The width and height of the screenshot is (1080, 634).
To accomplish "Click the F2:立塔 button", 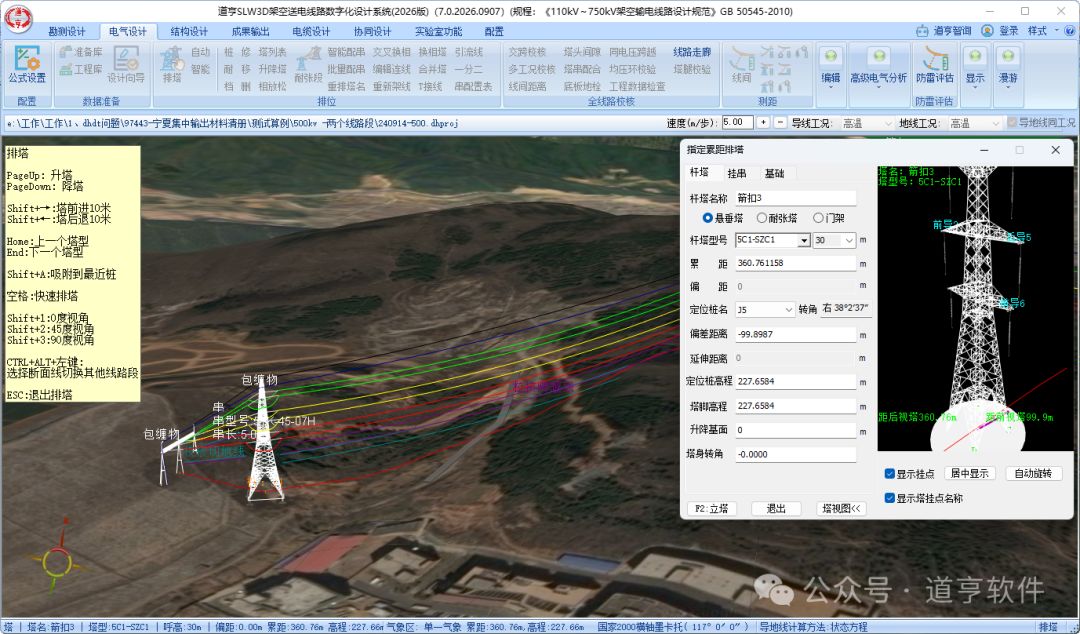I will pos(712,509).
